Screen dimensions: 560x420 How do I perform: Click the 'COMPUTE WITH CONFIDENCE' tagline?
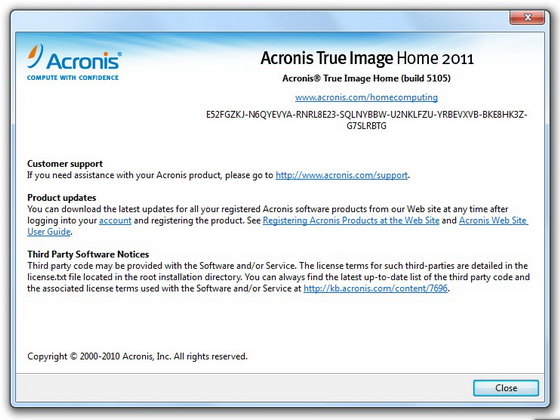(x=73, y=78)
